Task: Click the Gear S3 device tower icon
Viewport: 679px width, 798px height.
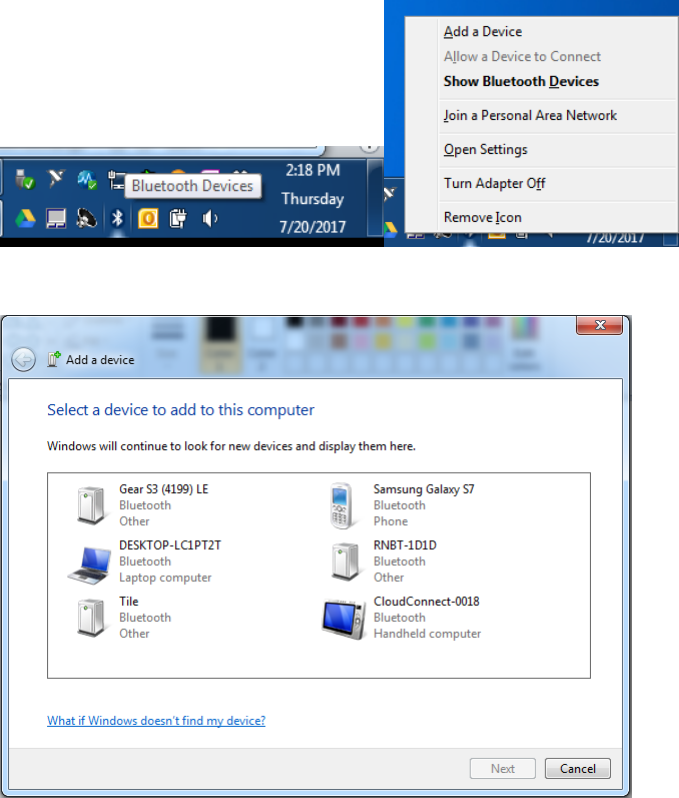Action: click(x=91, y=505)
